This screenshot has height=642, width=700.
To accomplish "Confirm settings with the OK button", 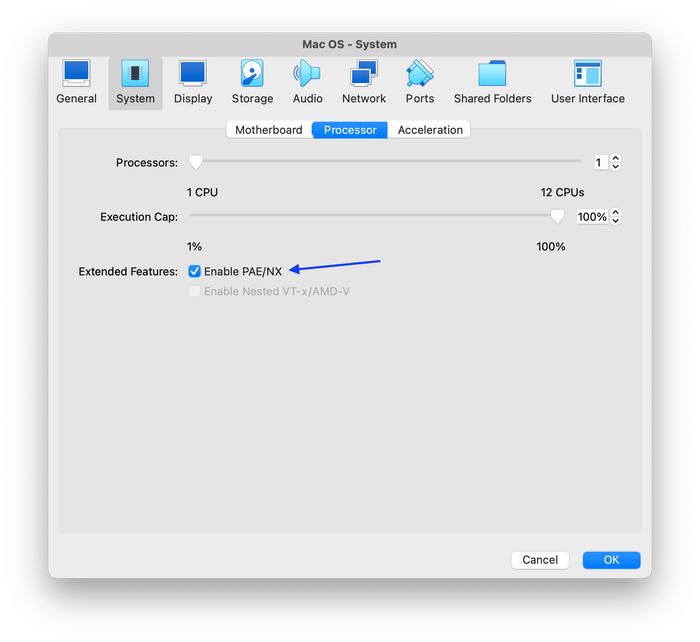I will [611, 560].
